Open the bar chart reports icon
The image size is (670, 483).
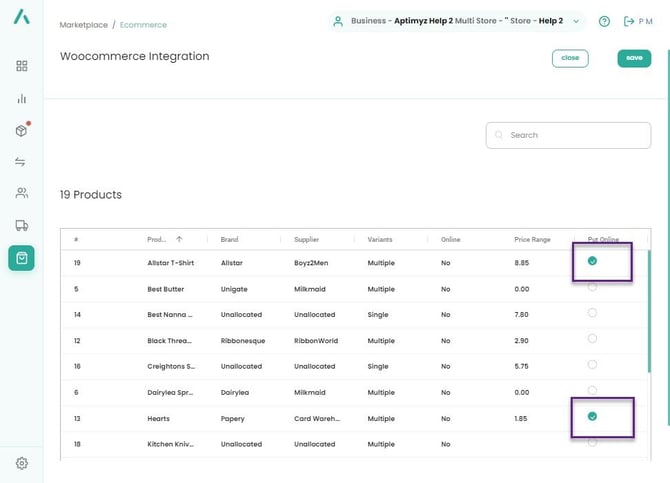(22, 98)
